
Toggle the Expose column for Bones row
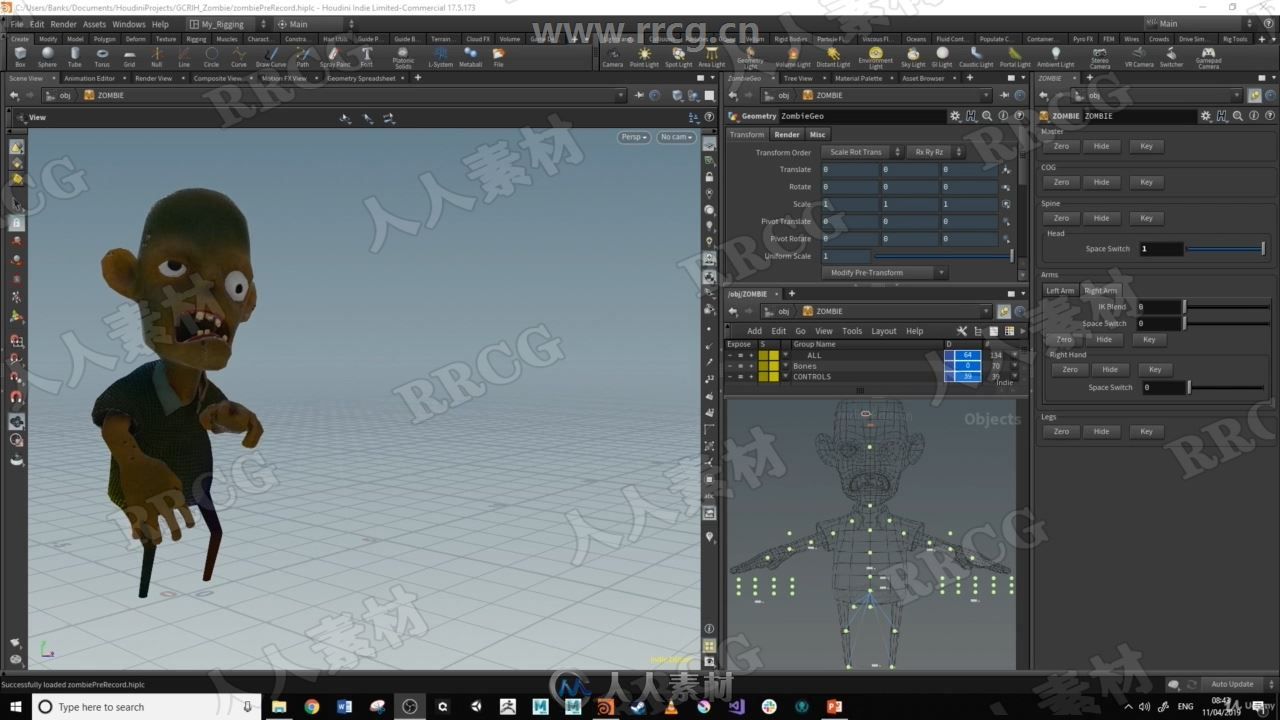(x=741, y=366)
